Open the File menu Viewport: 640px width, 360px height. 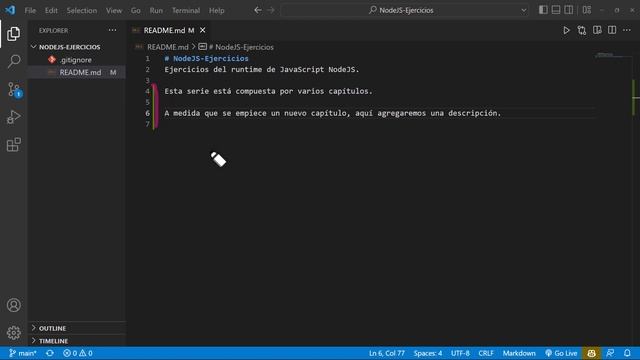click(x=30, y=10)
